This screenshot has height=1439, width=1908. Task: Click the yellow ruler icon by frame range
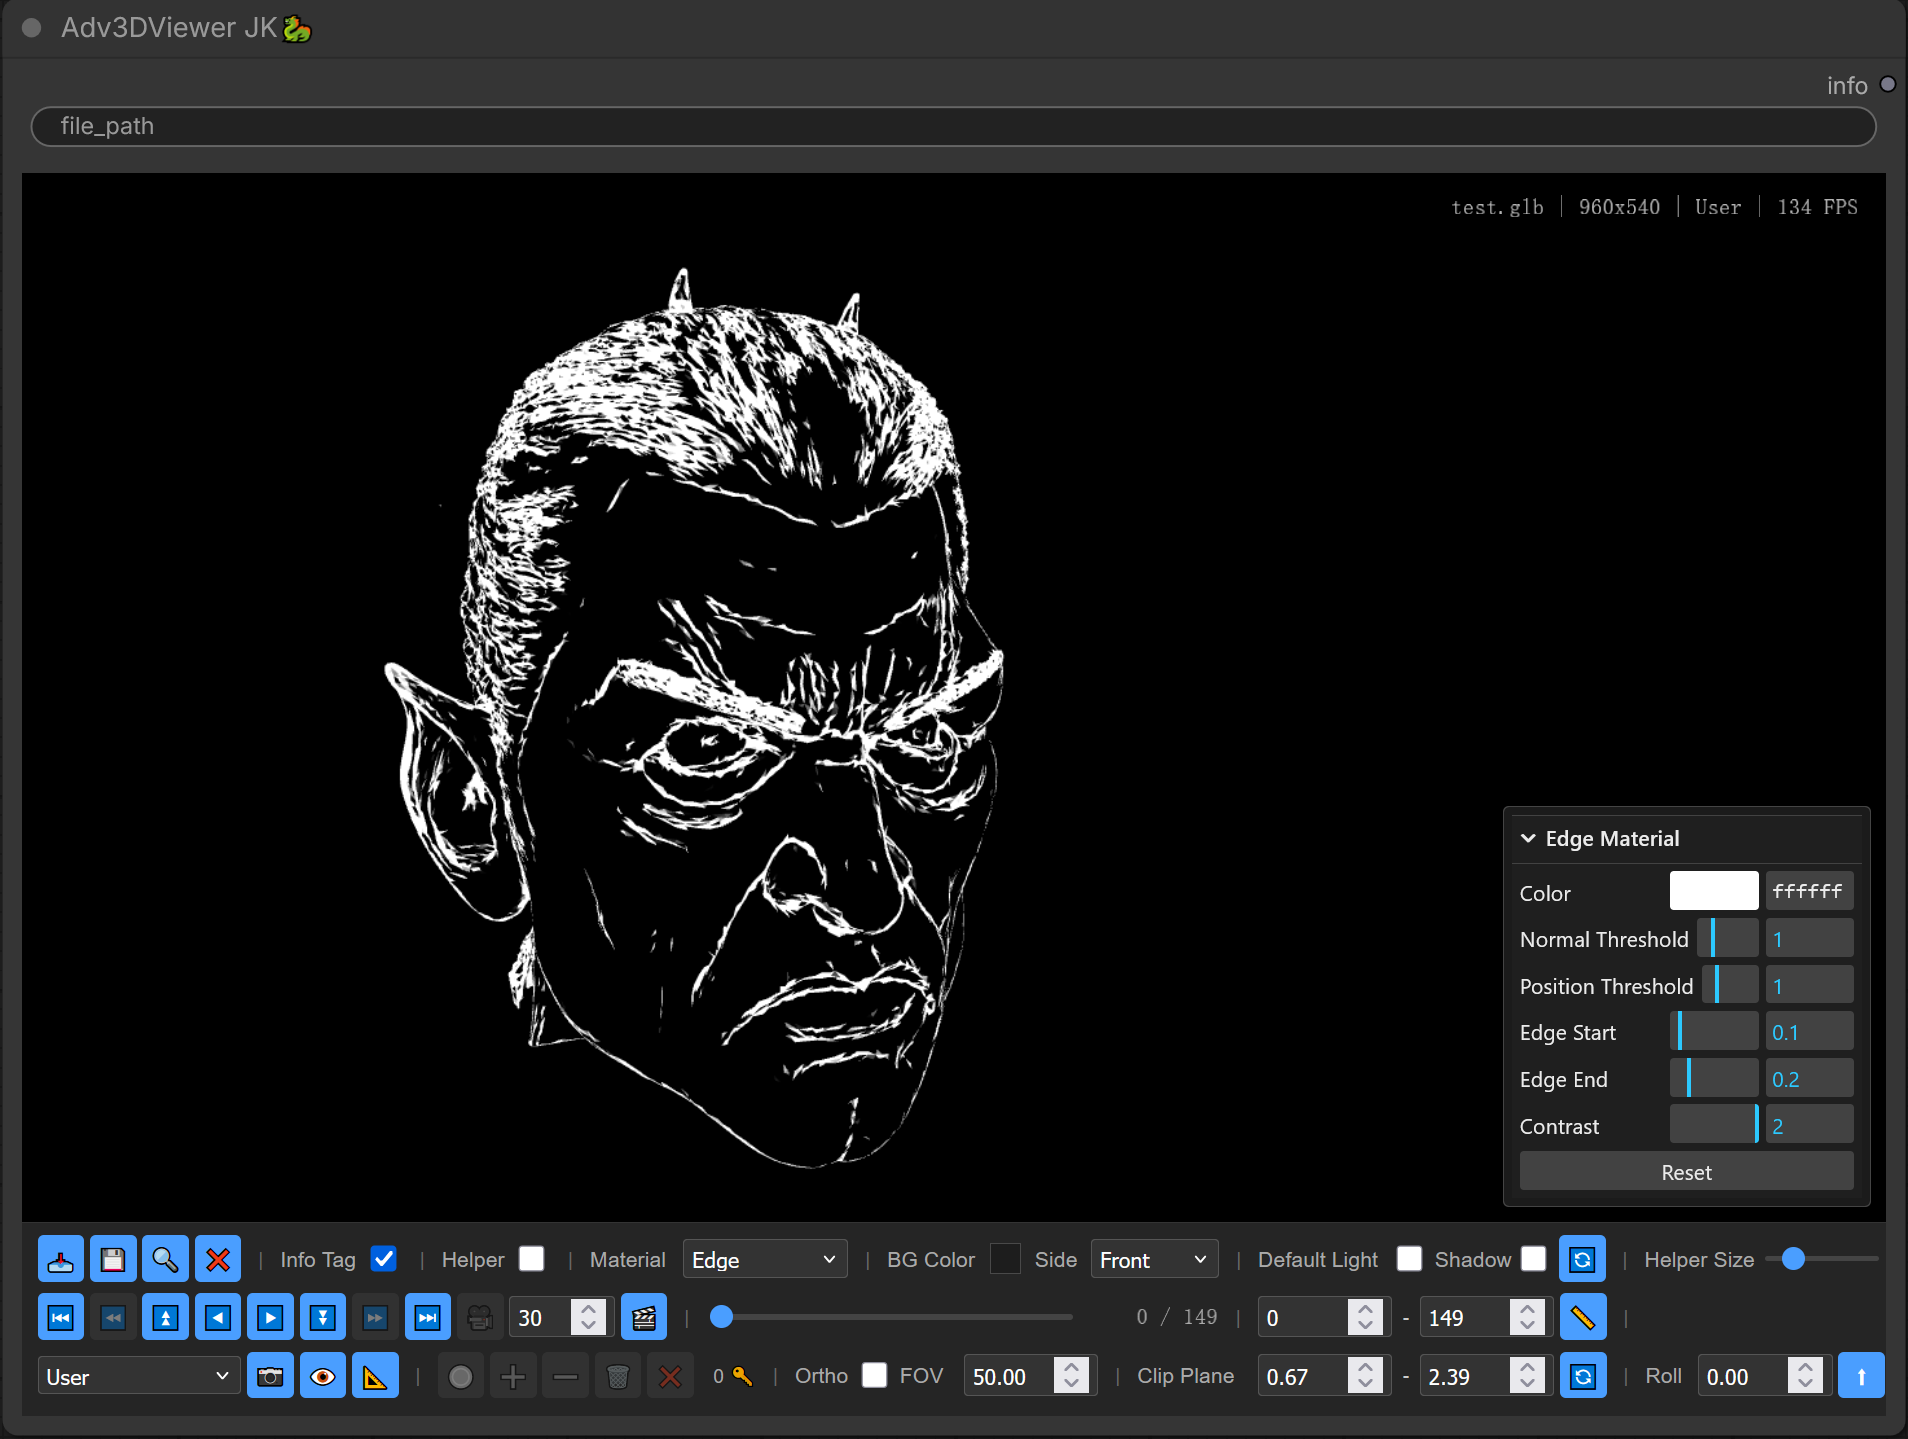tap(1583, 1318)
